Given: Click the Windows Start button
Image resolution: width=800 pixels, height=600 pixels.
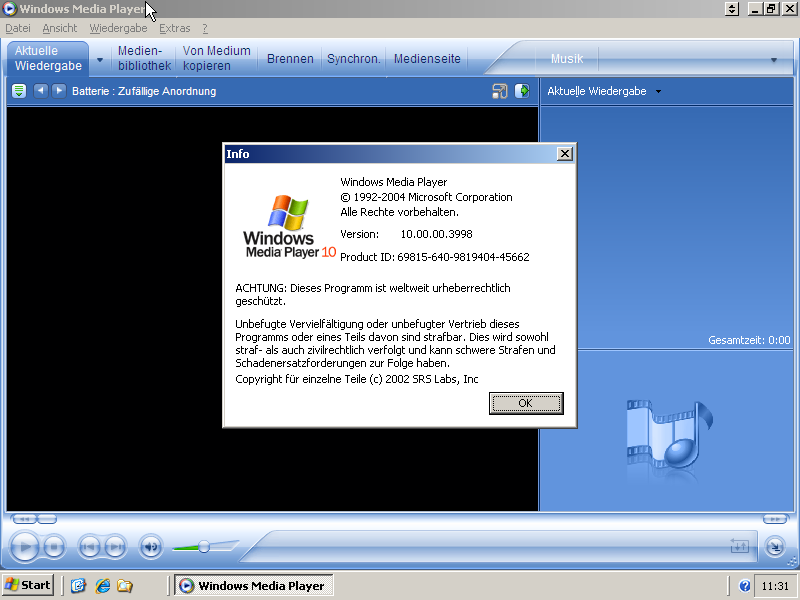Looking at the screenshot, I should [28, 585].
